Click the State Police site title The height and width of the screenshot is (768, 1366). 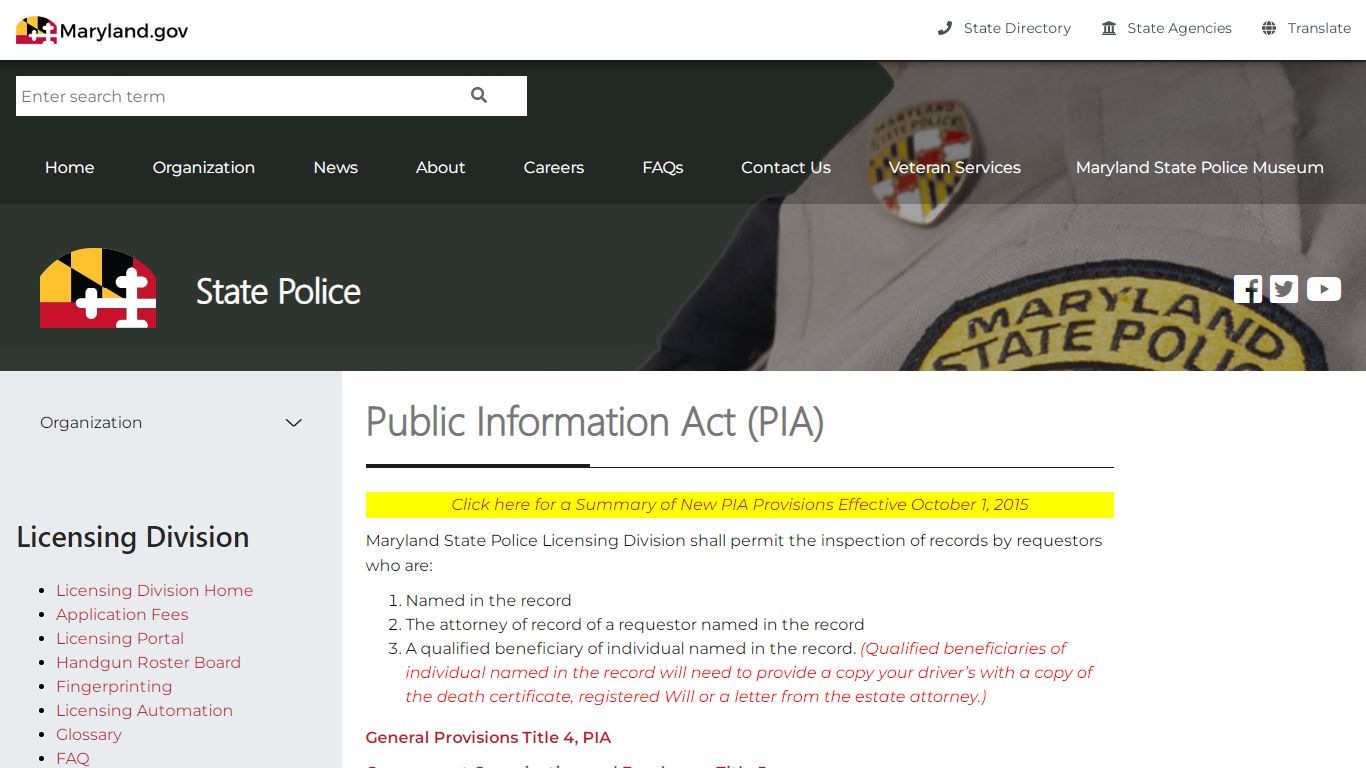[278, 291]
